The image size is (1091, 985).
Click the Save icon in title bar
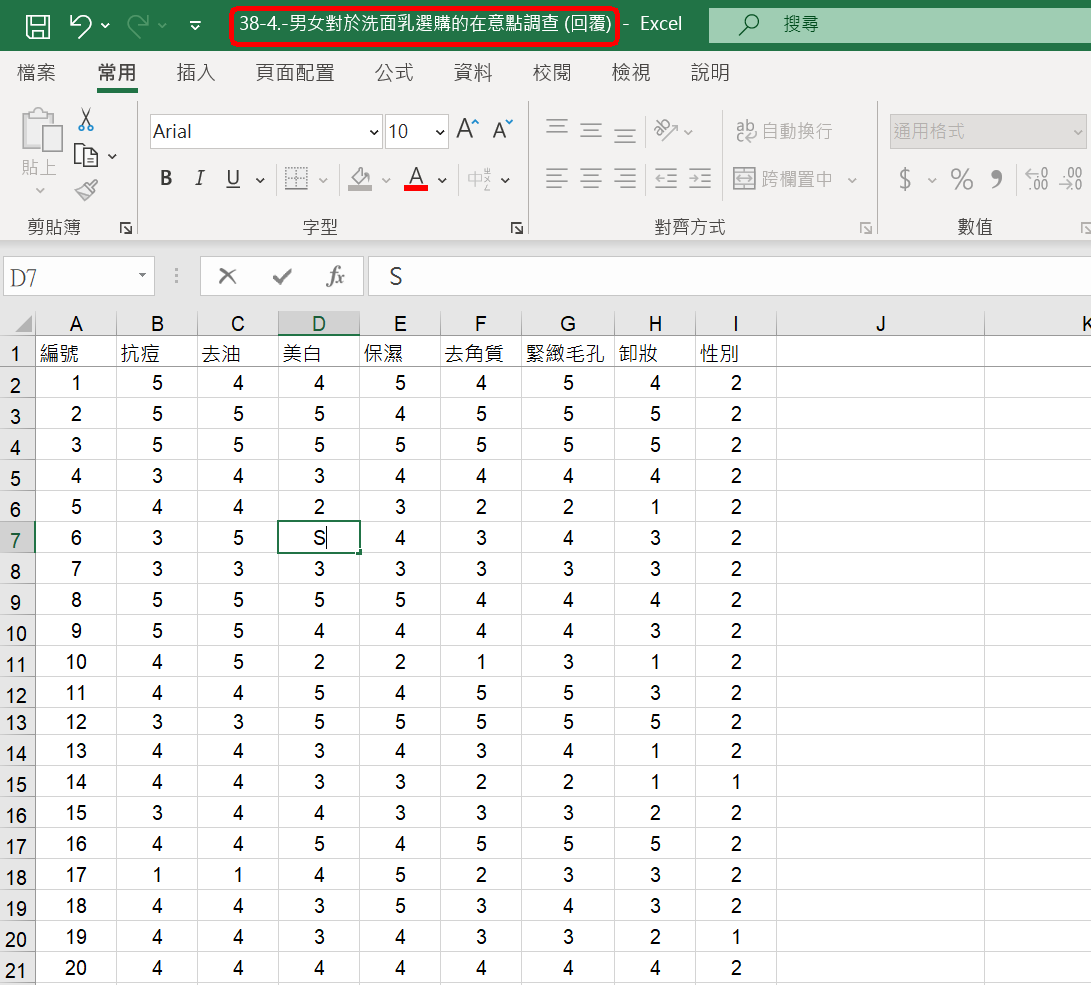[x=38, y=26]
